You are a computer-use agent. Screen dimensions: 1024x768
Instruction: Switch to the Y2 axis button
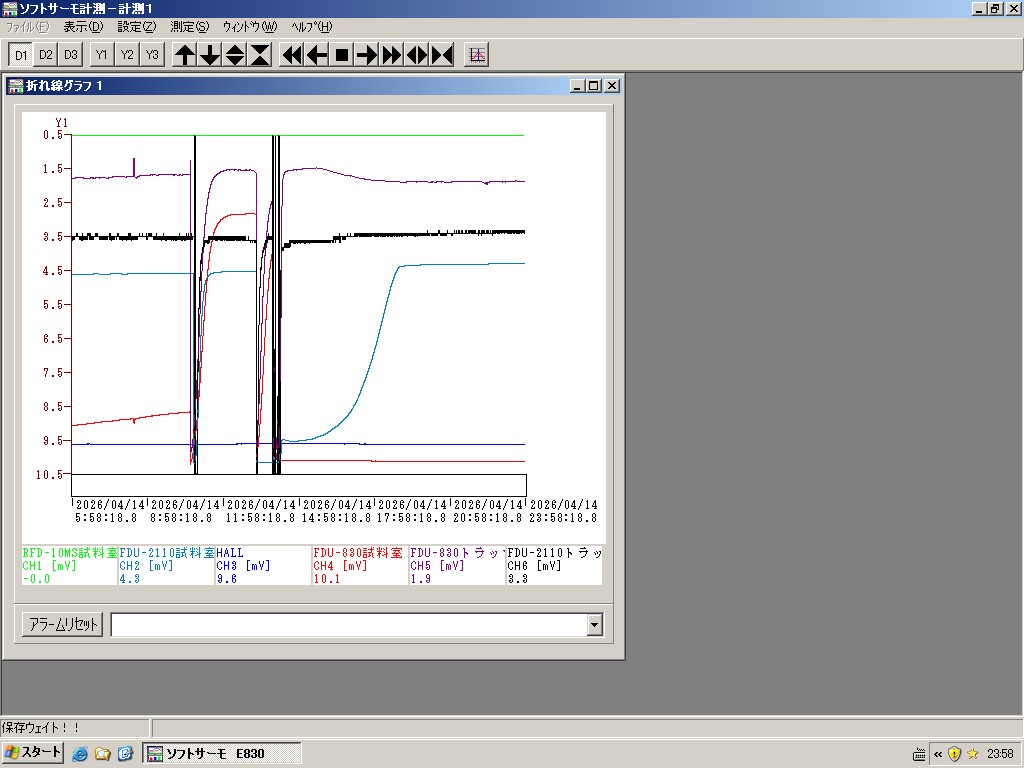127,55
